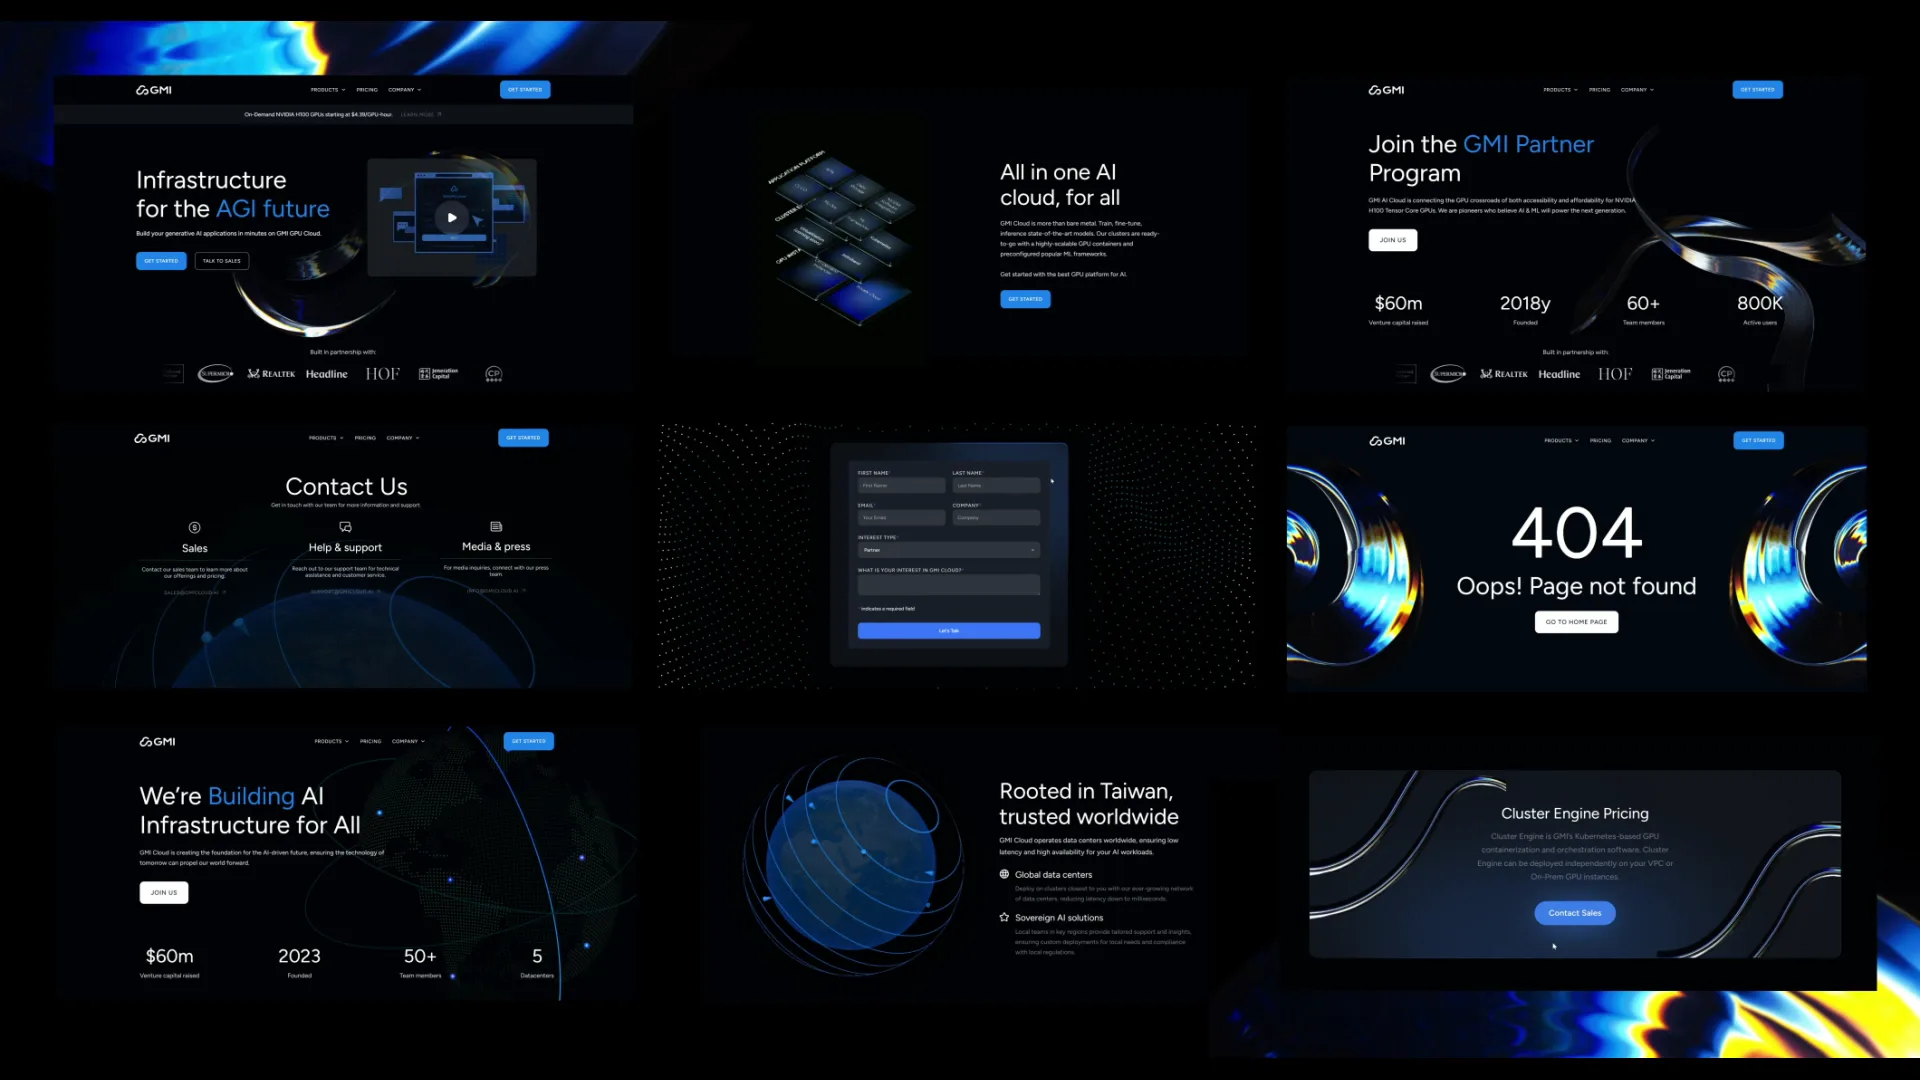
Task: Click the newspaper icon above Media & press
Action: tap(496, 526)
